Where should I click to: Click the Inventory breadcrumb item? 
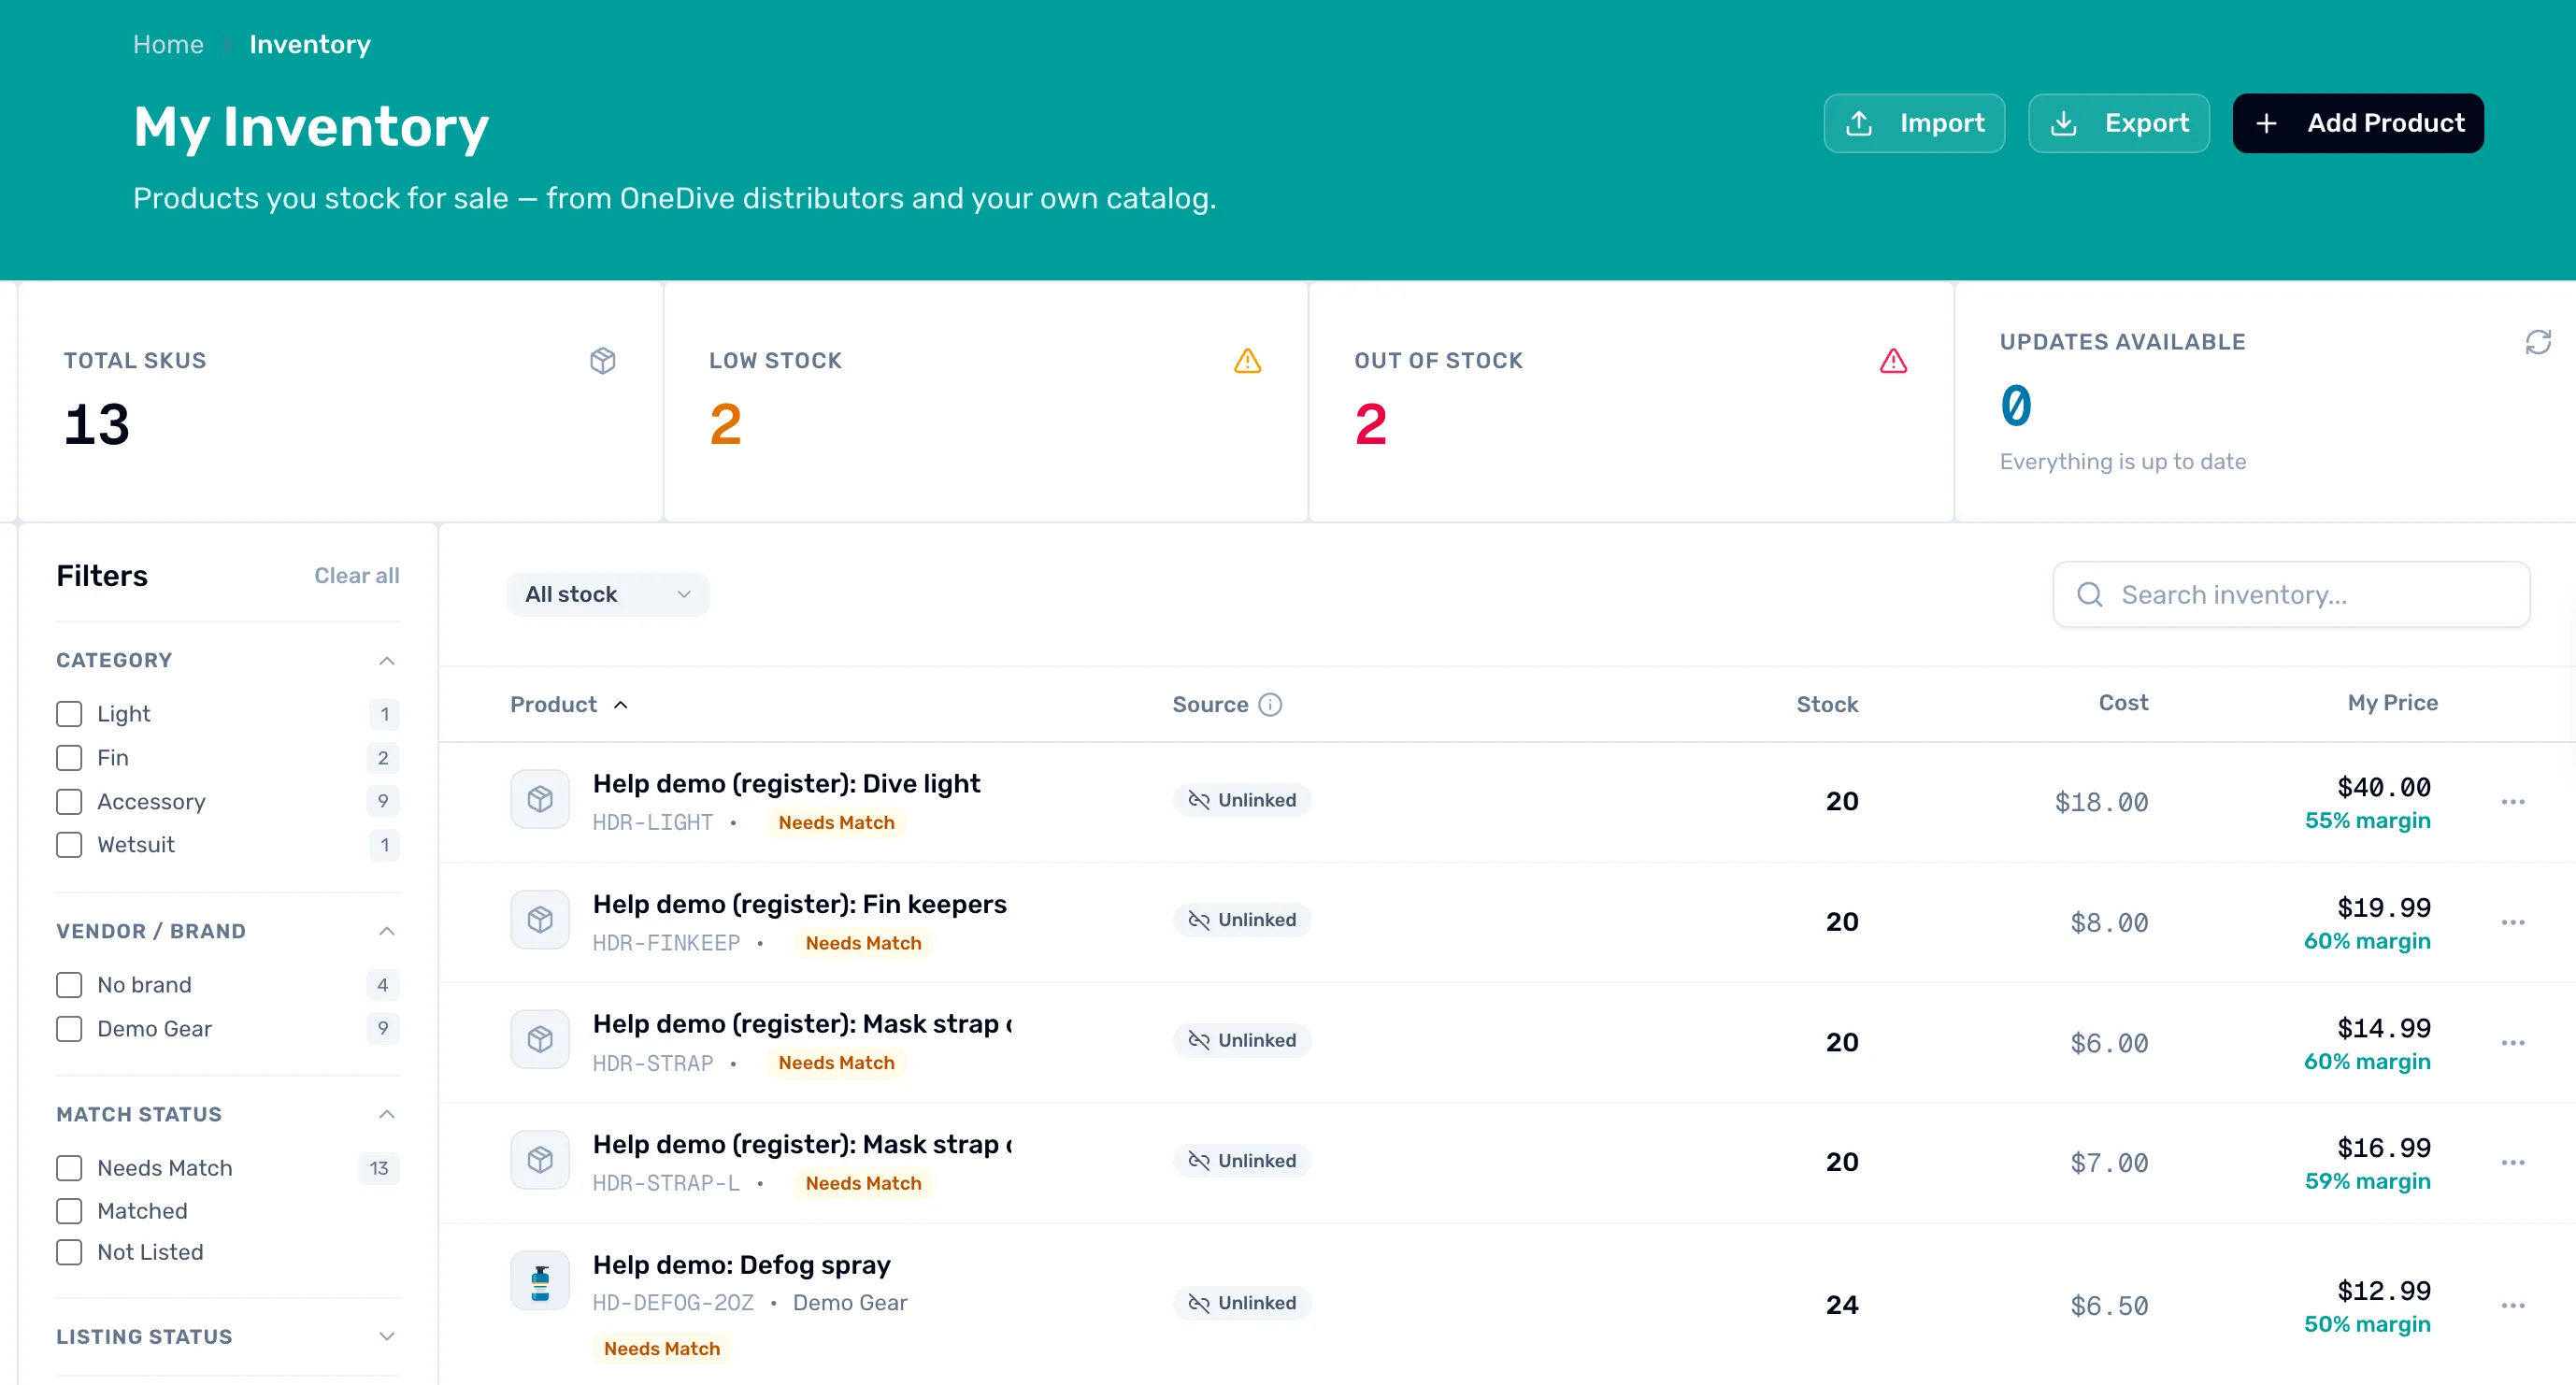pos(310,45)
